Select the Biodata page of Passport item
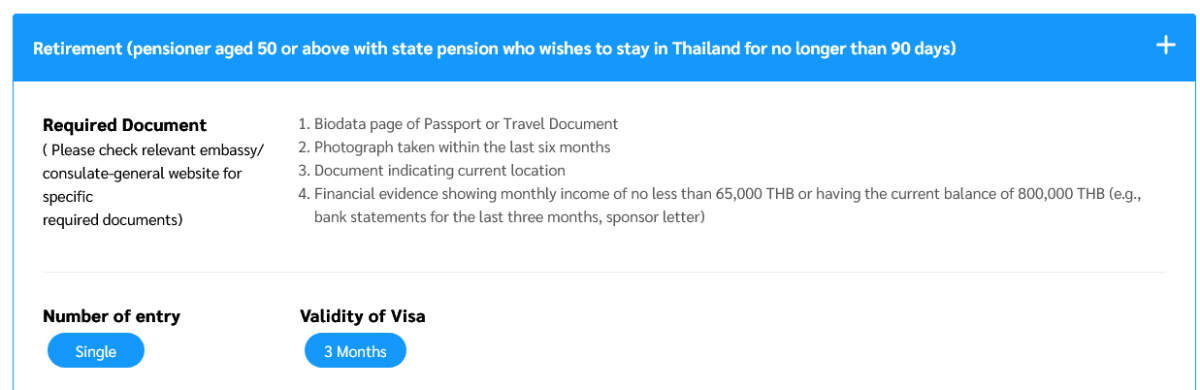The width and height of the screenshot is (1200, 390). point(458,124)
